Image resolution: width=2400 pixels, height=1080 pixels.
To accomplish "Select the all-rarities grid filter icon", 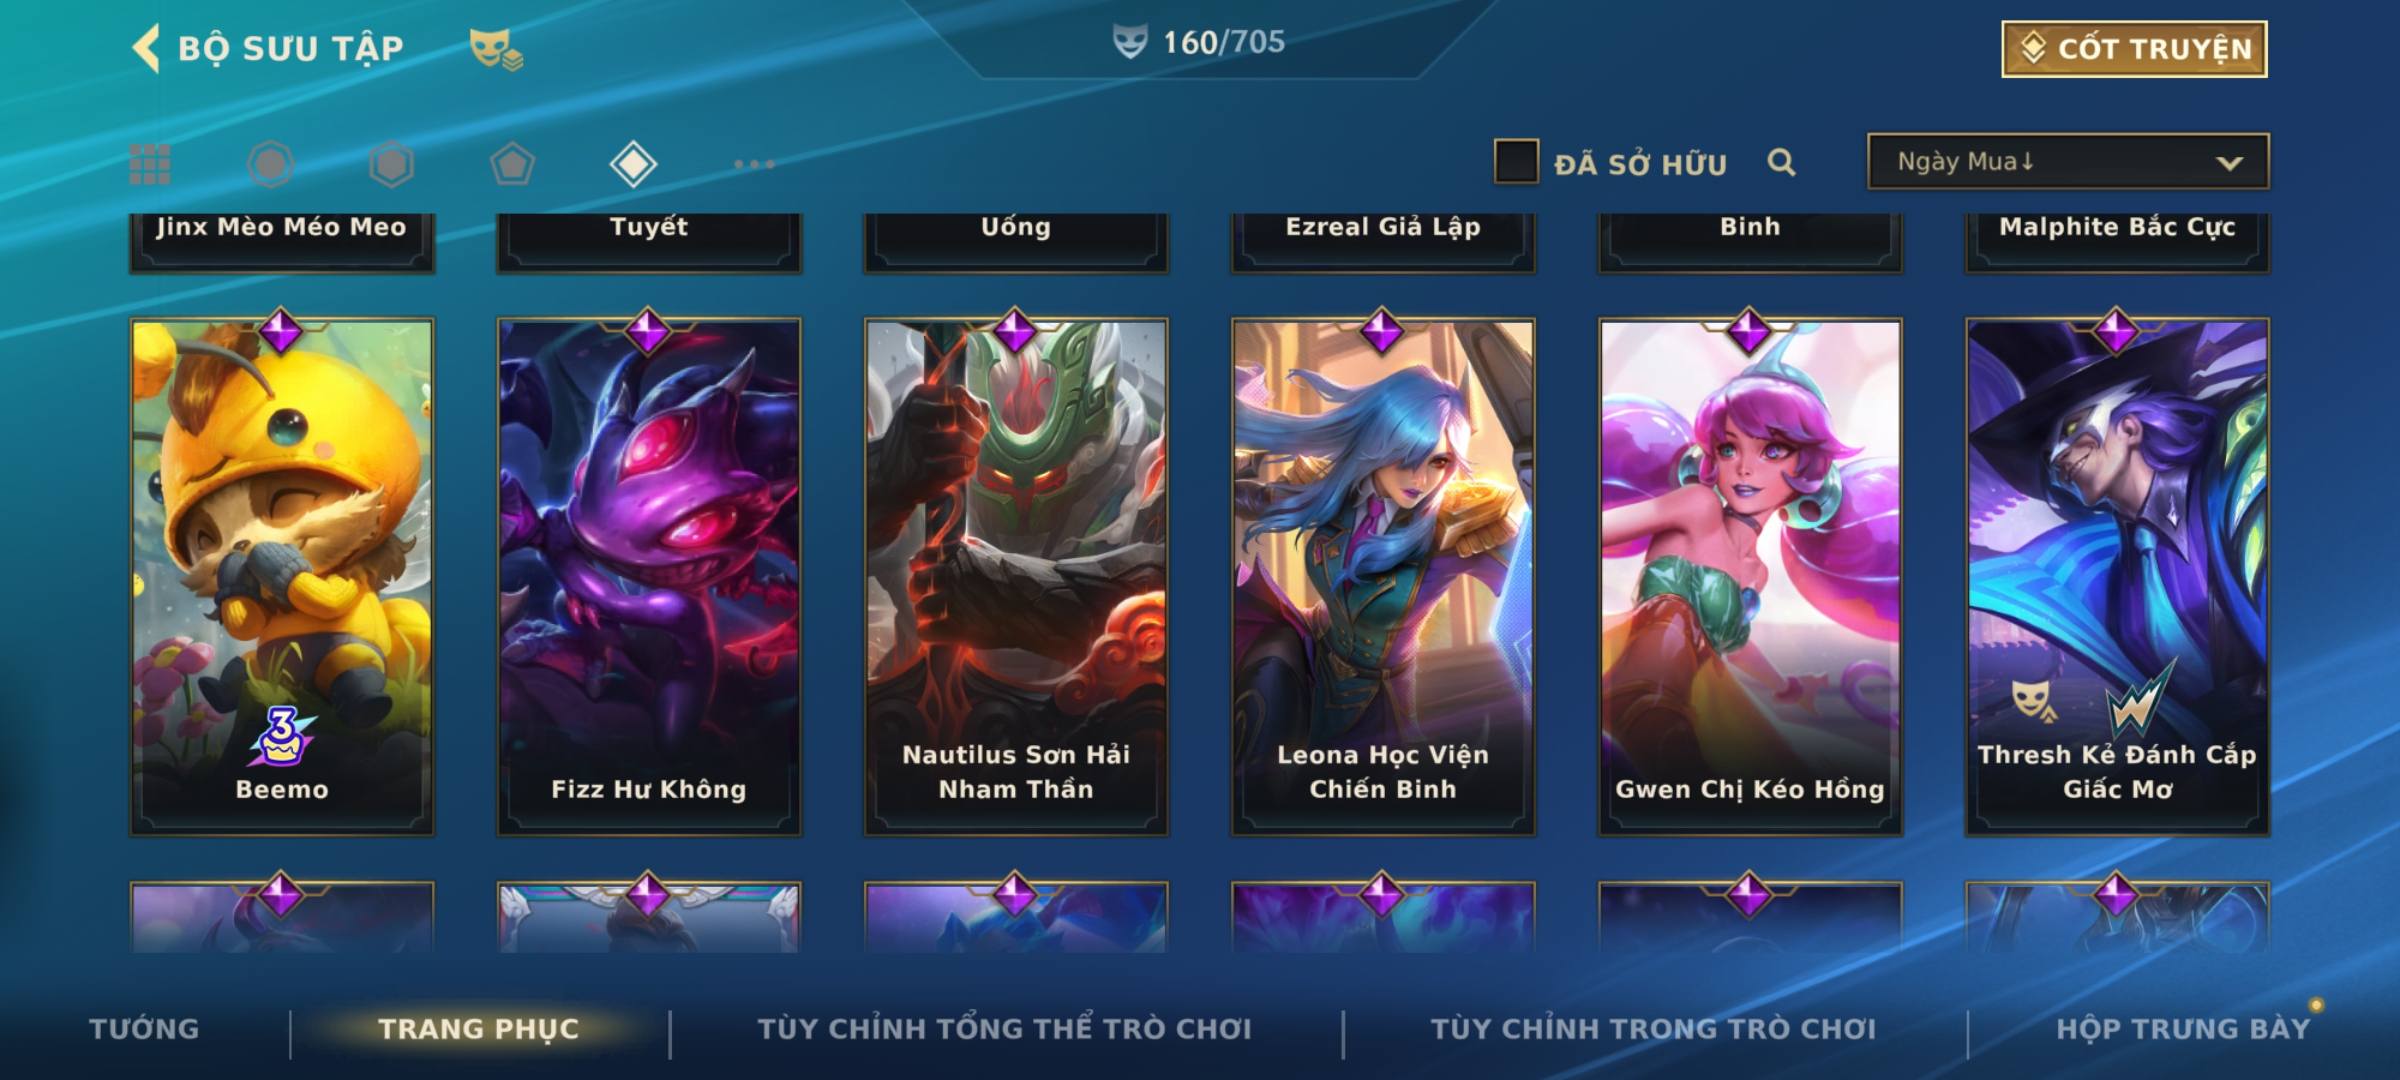I will 150,164.
